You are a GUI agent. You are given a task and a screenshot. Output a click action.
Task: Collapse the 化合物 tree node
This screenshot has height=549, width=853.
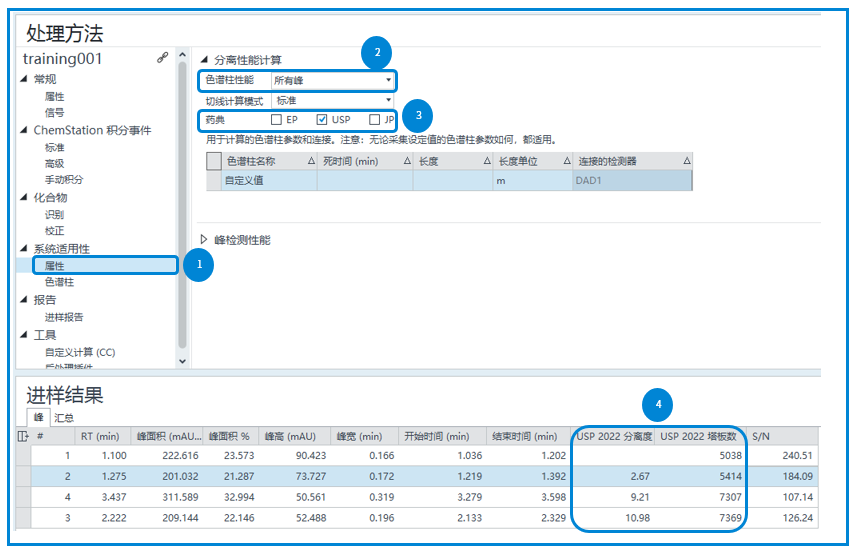[24, 198]
